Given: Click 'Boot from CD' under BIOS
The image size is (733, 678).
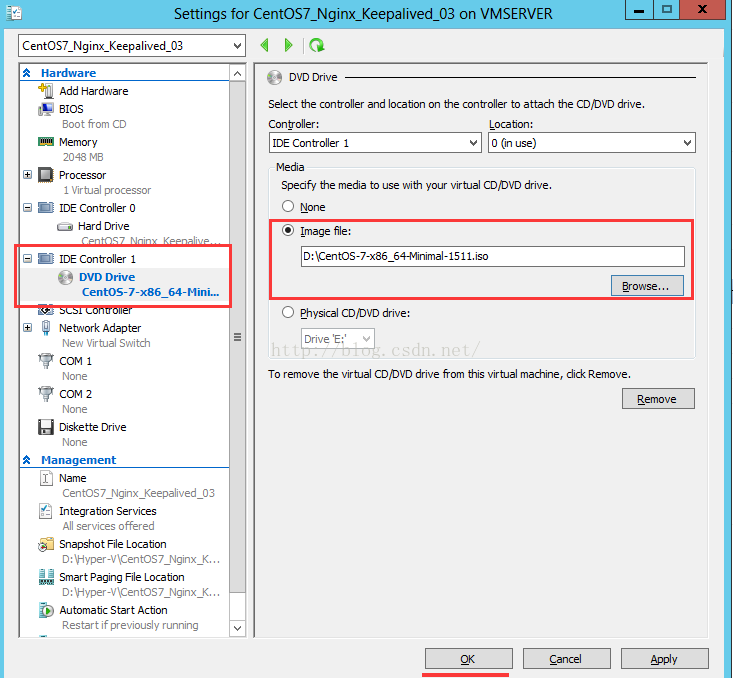Looking at the screenshot, I should 94,124.
